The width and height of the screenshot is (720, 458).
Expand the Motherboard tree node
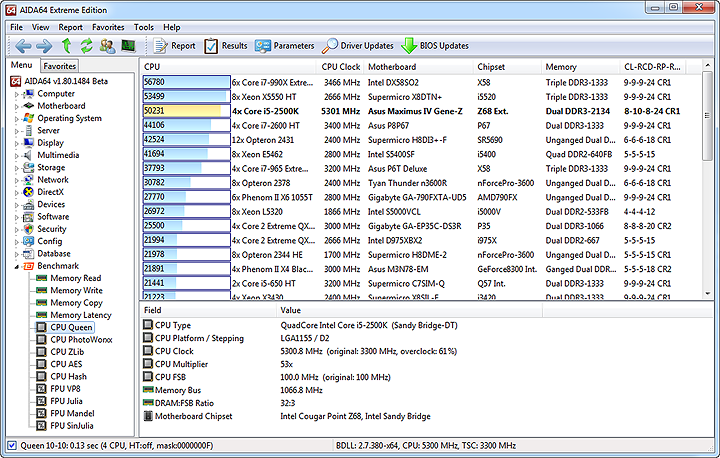(17, 106)
